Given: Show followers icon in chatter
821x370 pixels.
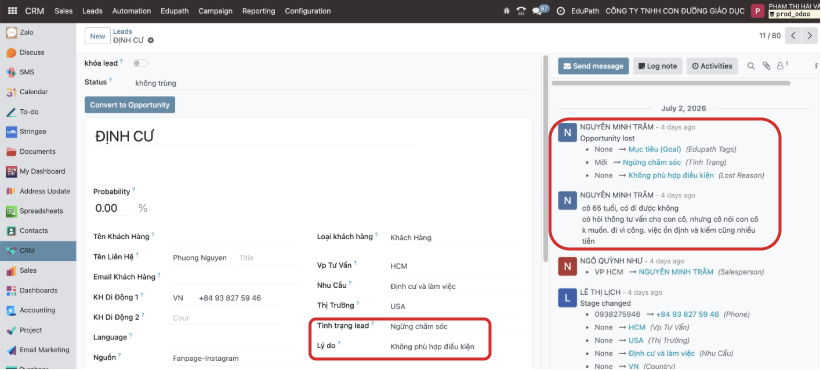Looking at the screenshot, I should coord(782,66).
